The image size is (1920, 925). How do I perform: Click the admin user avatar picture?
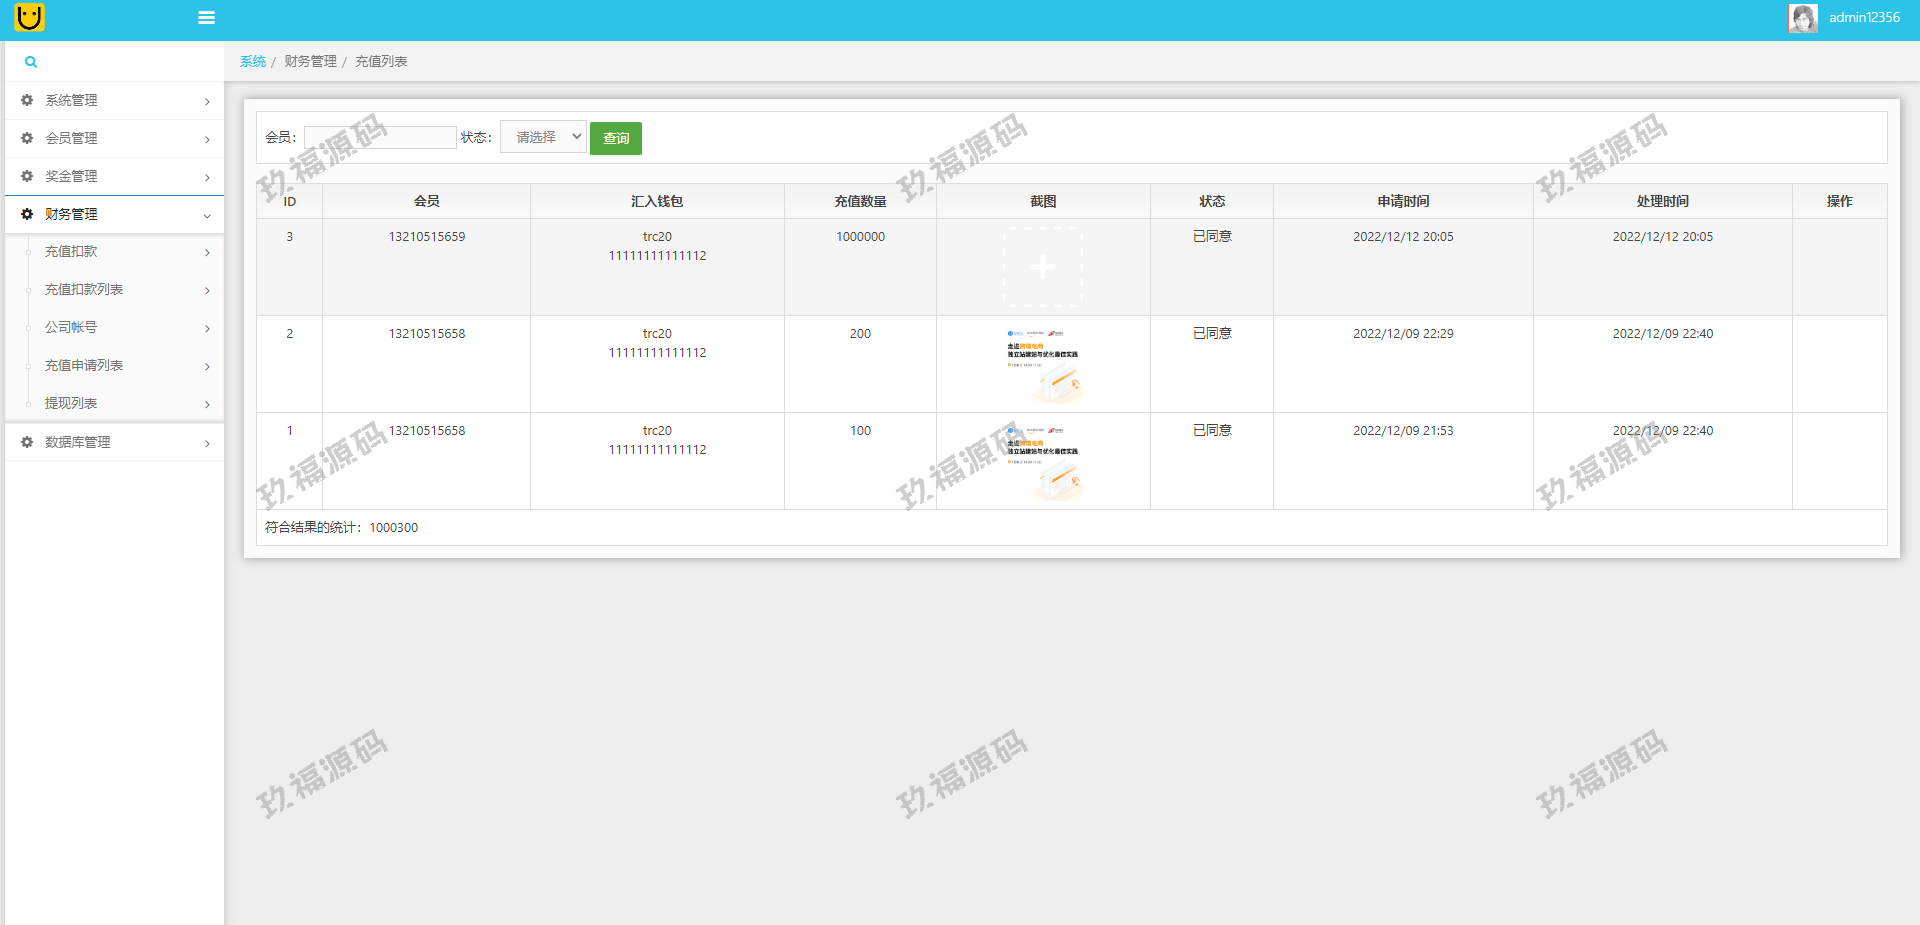coord(1802,18)
